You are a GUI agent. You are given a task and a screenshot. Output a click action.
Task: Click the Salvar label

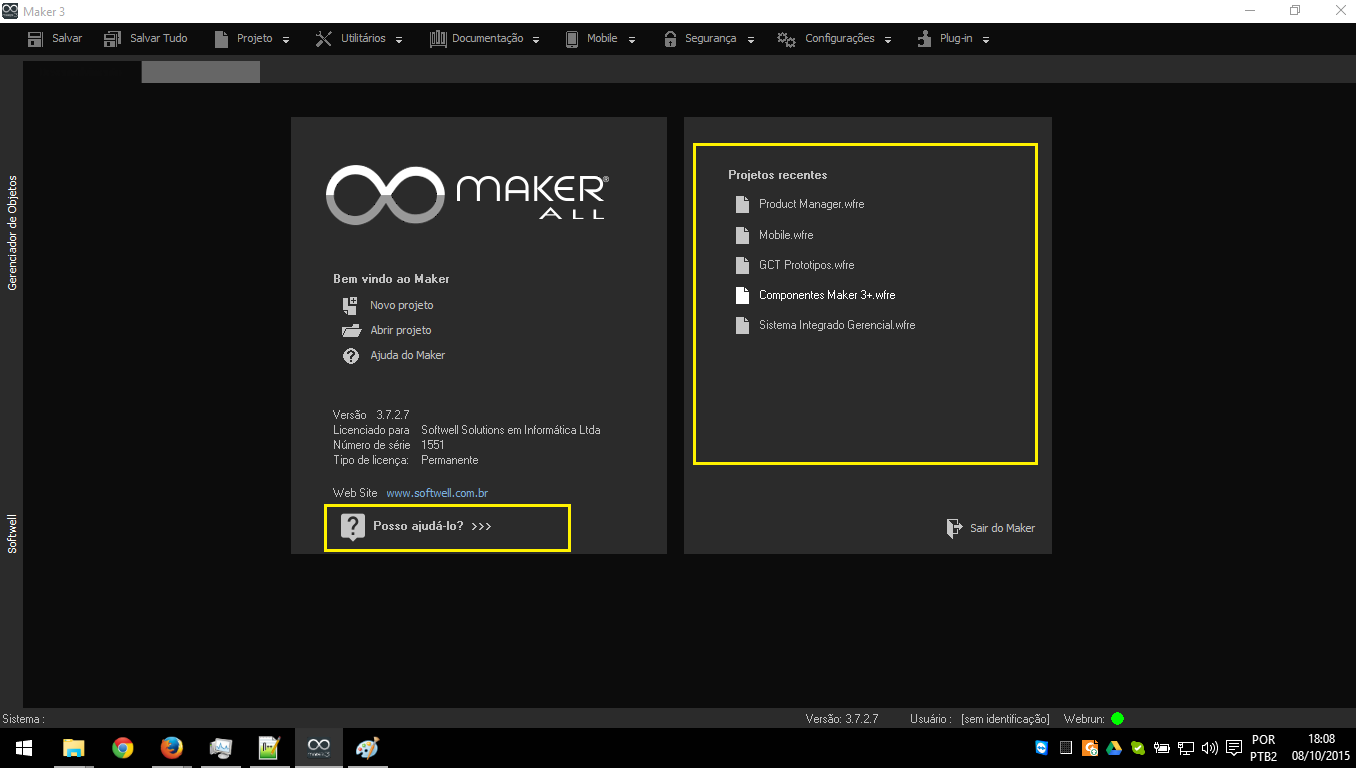tap(67, 39)
